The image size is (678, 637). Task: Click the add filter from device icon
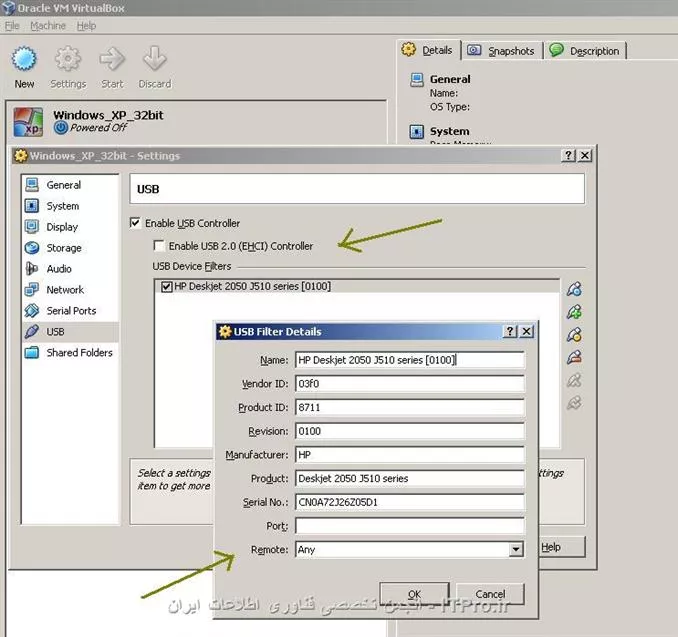[x=574, y=312]
